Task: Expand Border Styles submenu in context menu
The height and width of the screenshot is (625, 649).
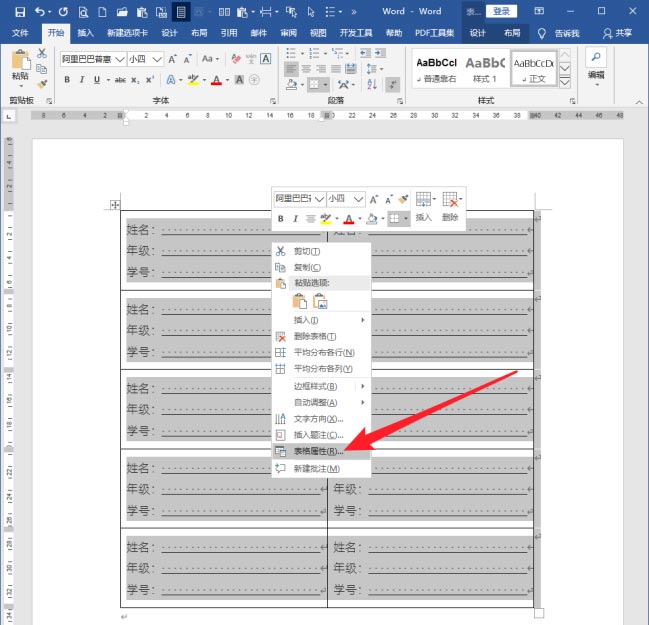Action: coord(321,386)
